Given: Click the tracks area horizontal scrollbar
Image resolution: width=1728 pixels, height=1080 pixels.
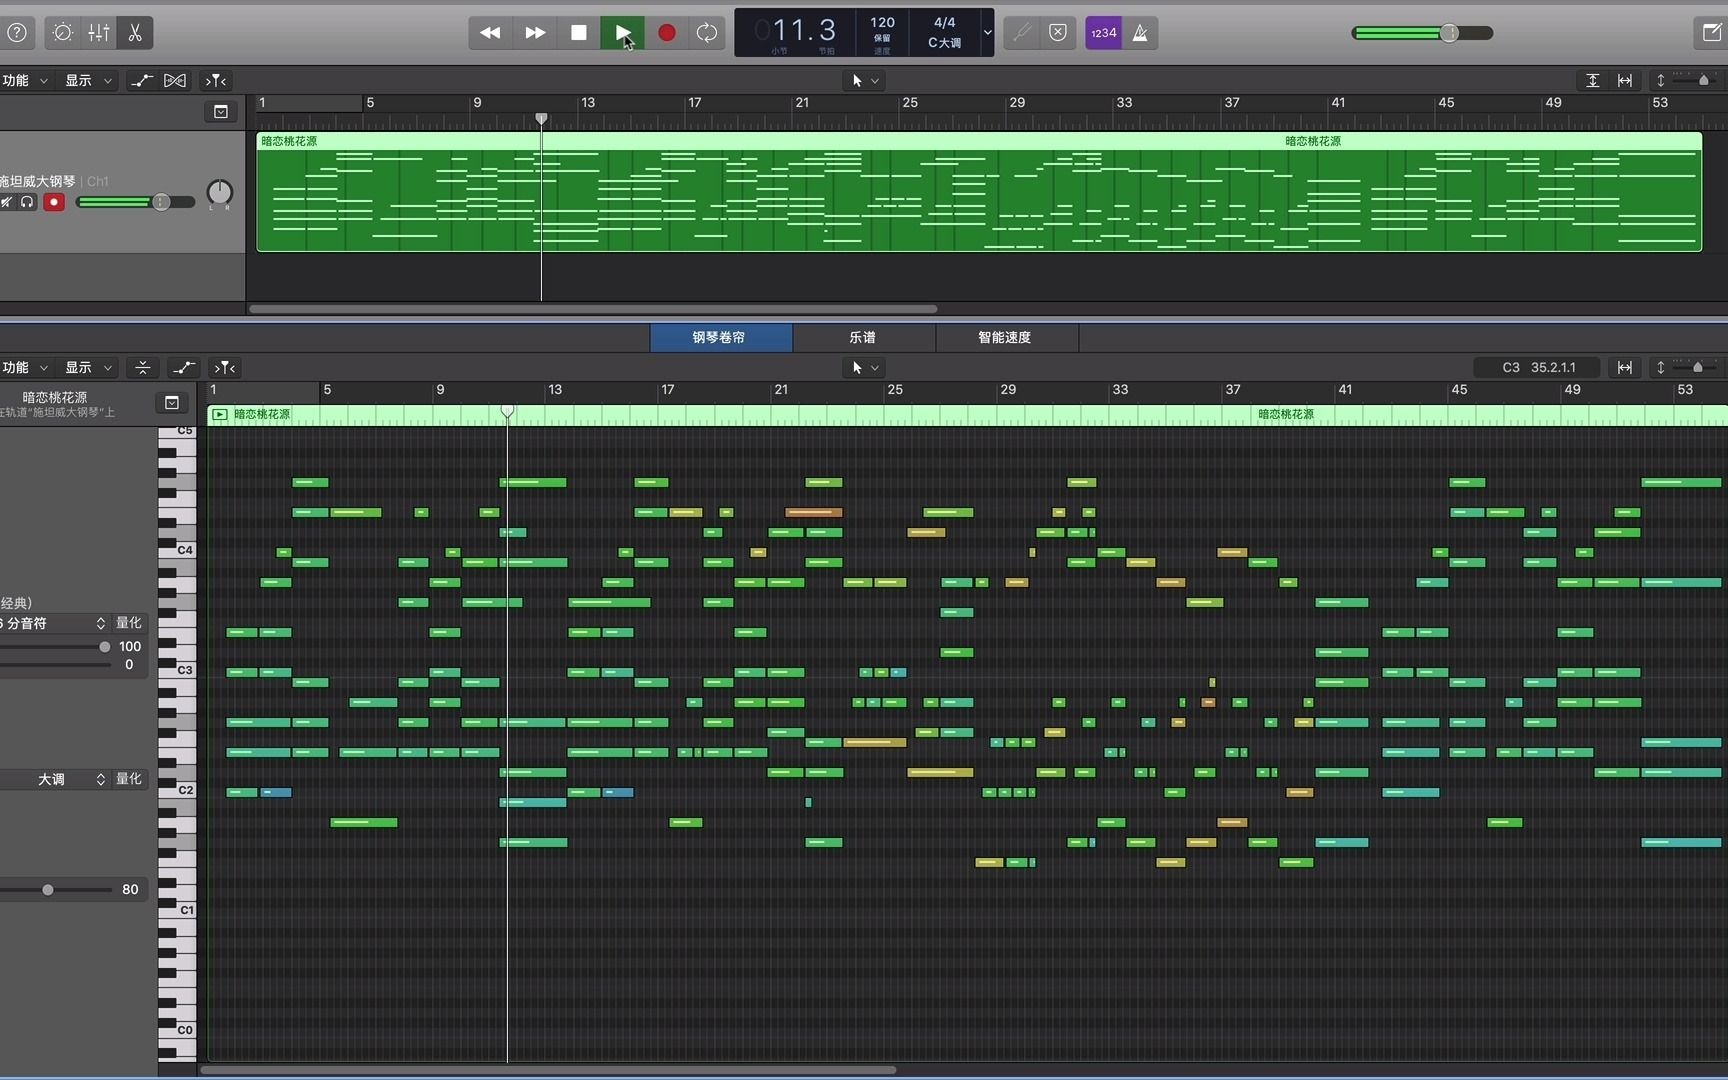Looking at the screenshot, I should pyautogui.click(x=593, y=309).
